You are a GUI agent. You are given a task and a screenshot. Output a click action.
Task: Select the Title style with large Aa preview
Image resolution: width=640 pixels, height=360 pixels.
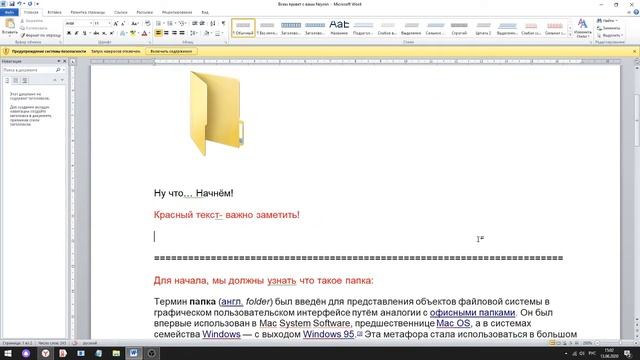(x=339, y=28)
